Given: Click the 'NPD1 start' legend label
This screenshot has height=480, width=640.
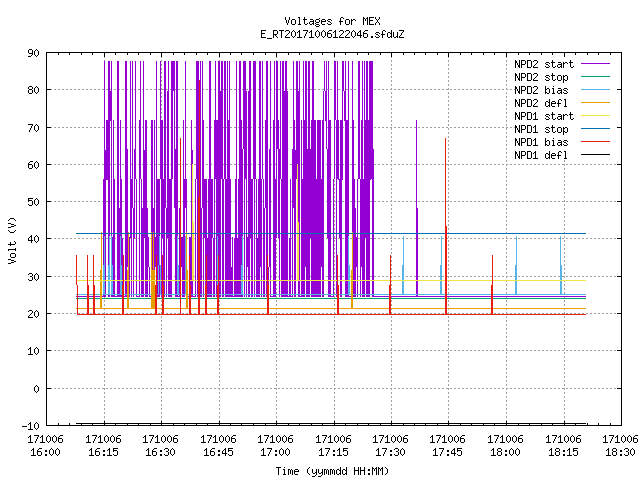Looking at the screenshot, I should tap(544, 116).
